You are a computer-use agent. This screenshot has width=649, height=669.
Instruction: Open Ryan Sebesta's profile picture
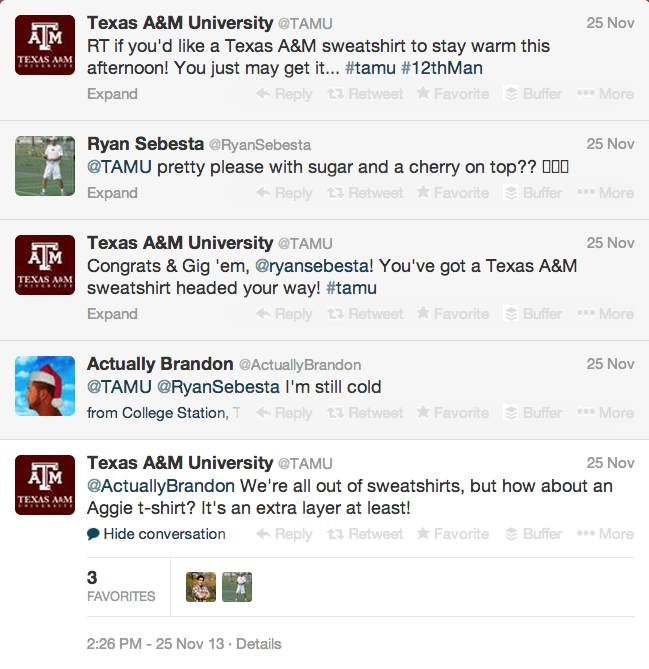(x=45, y=165)
